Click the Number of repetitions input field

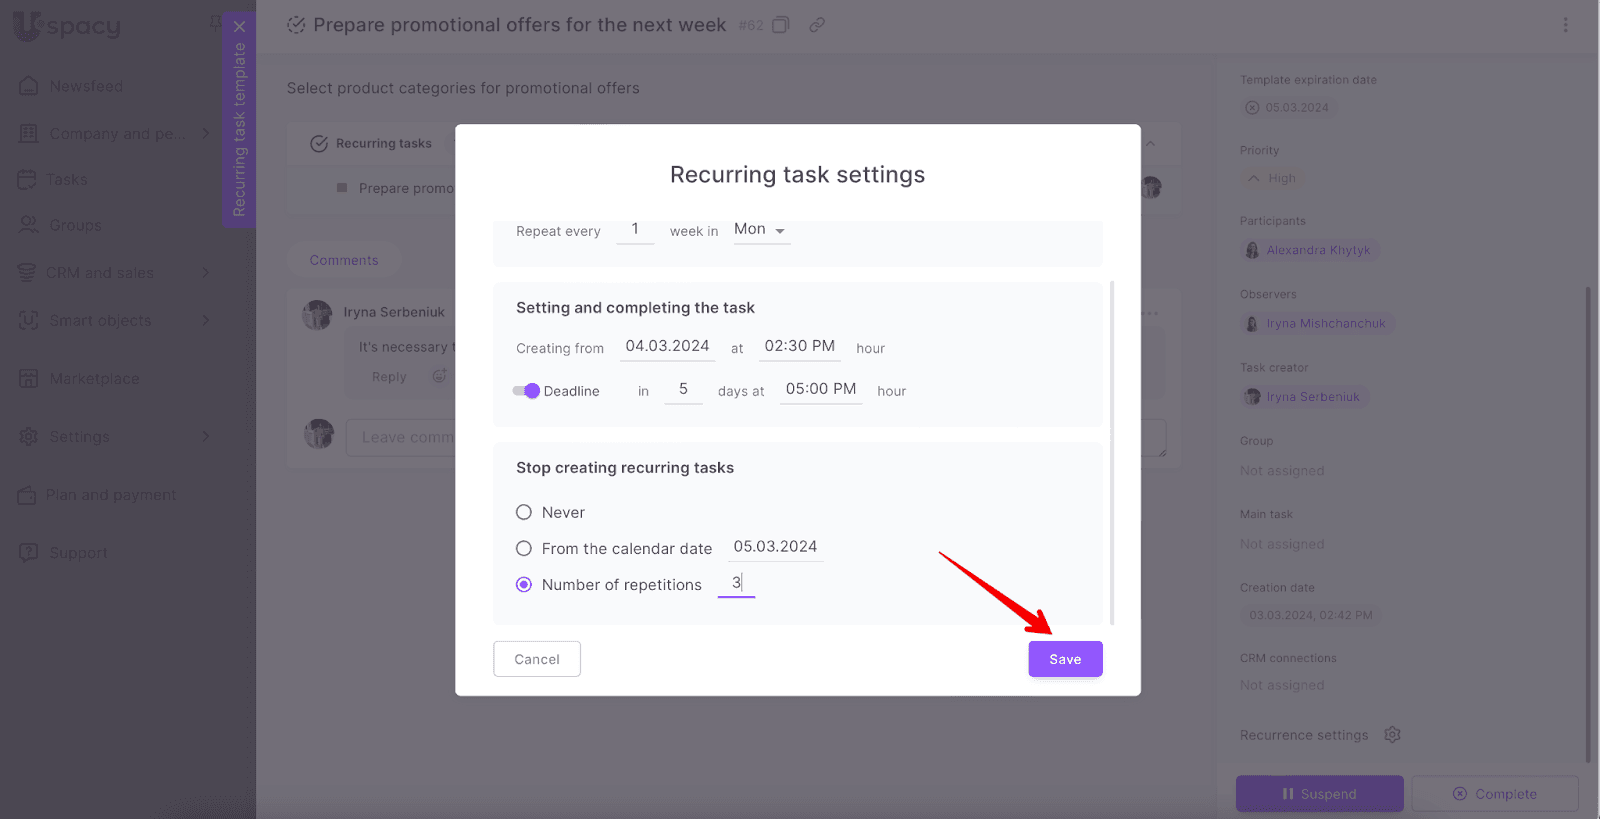pos(736,583)
